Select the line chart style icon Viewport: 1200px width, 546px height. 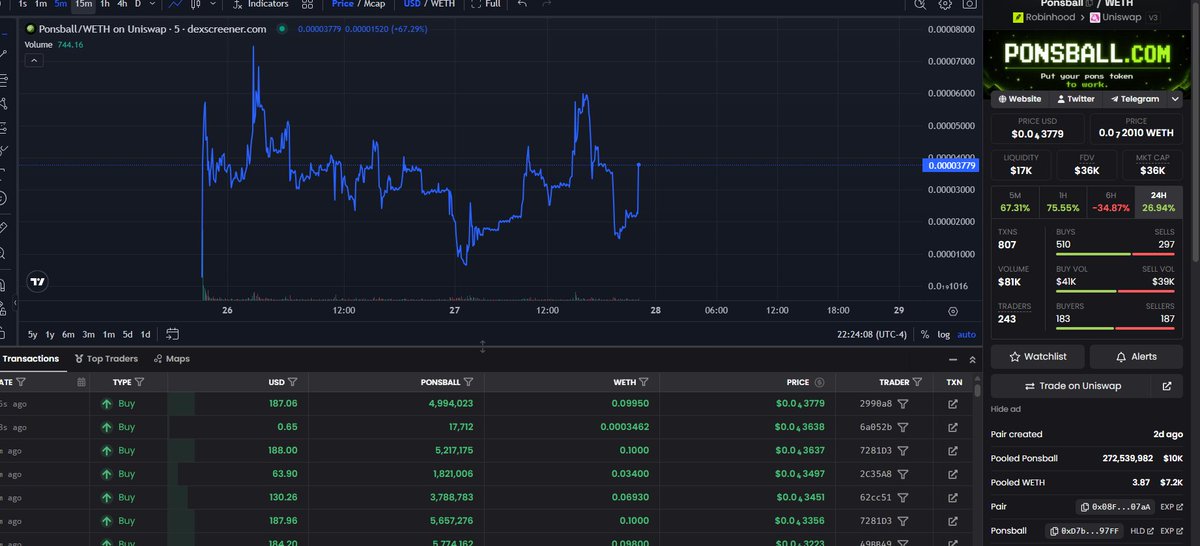click(x=176, y=4)
